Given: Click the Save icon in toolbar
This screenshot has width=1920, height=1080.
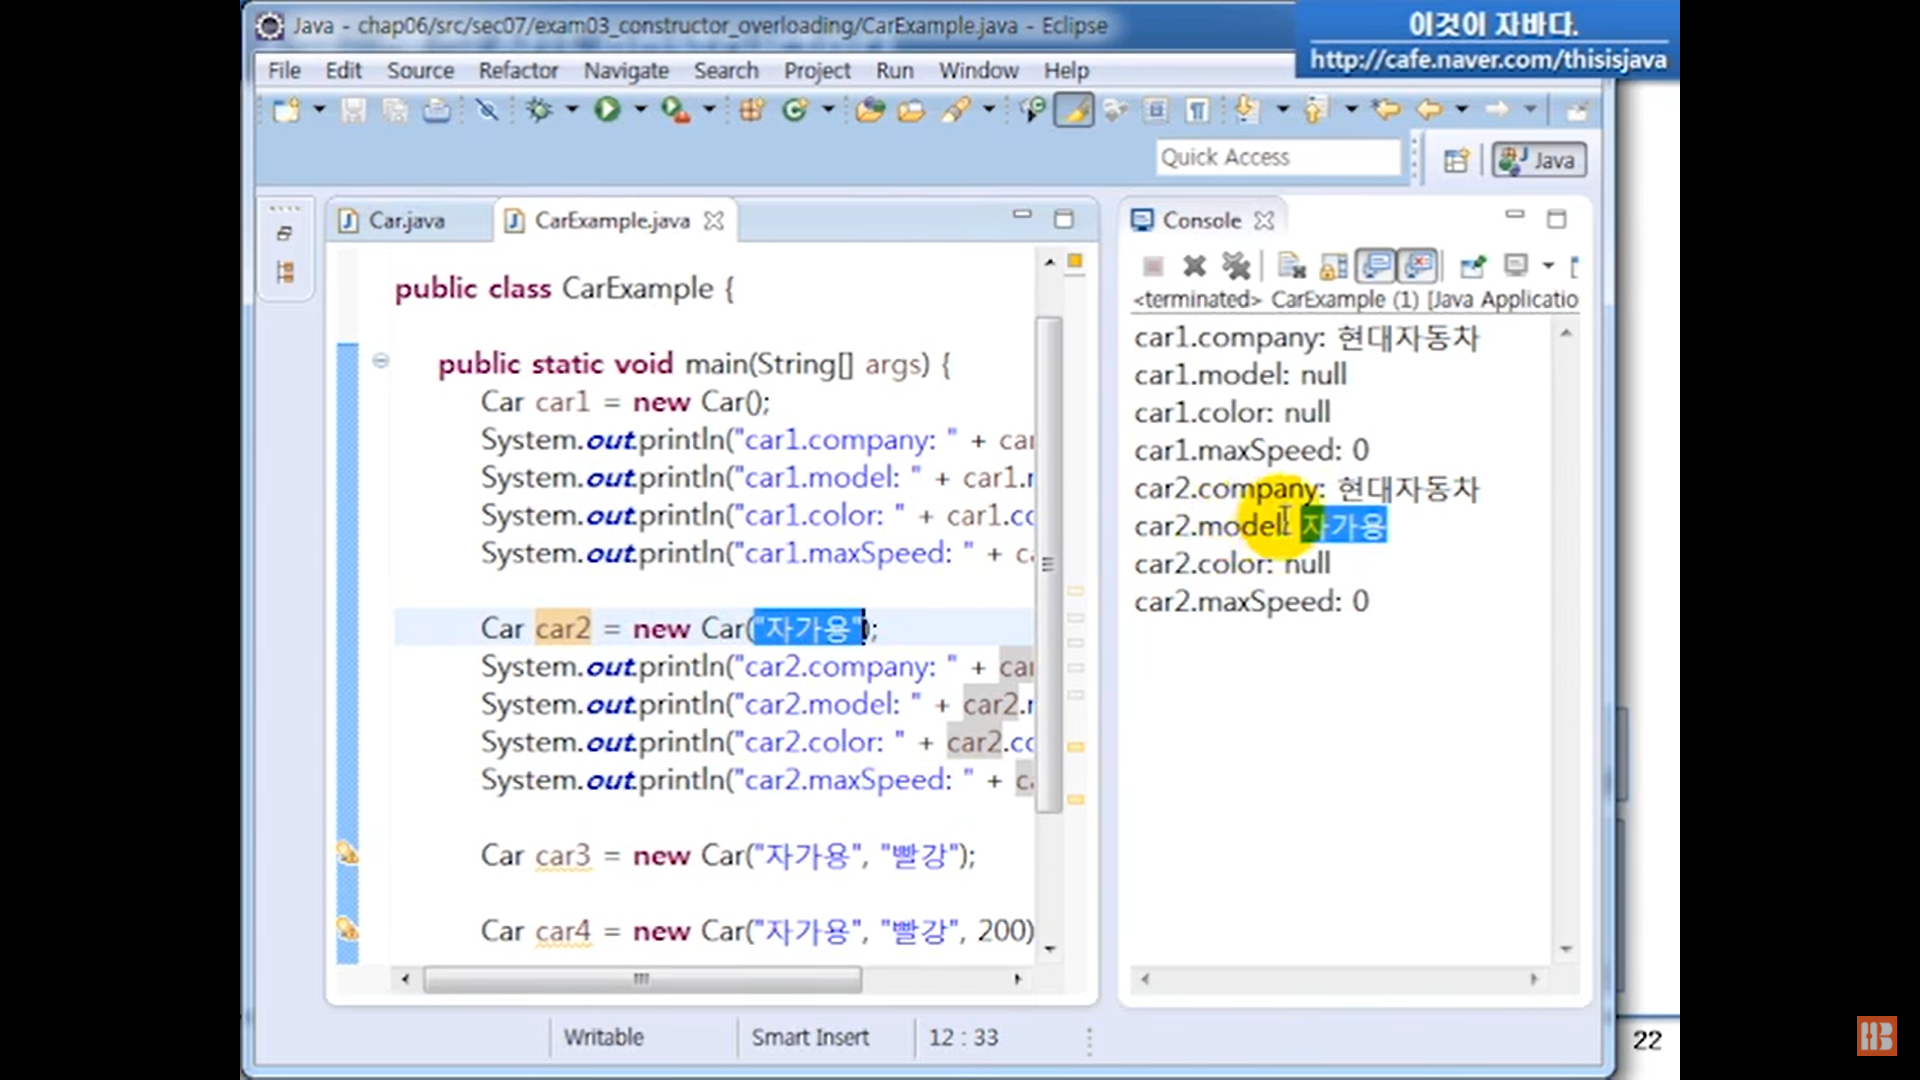Looking at the screenshot, I should (353, 110).
